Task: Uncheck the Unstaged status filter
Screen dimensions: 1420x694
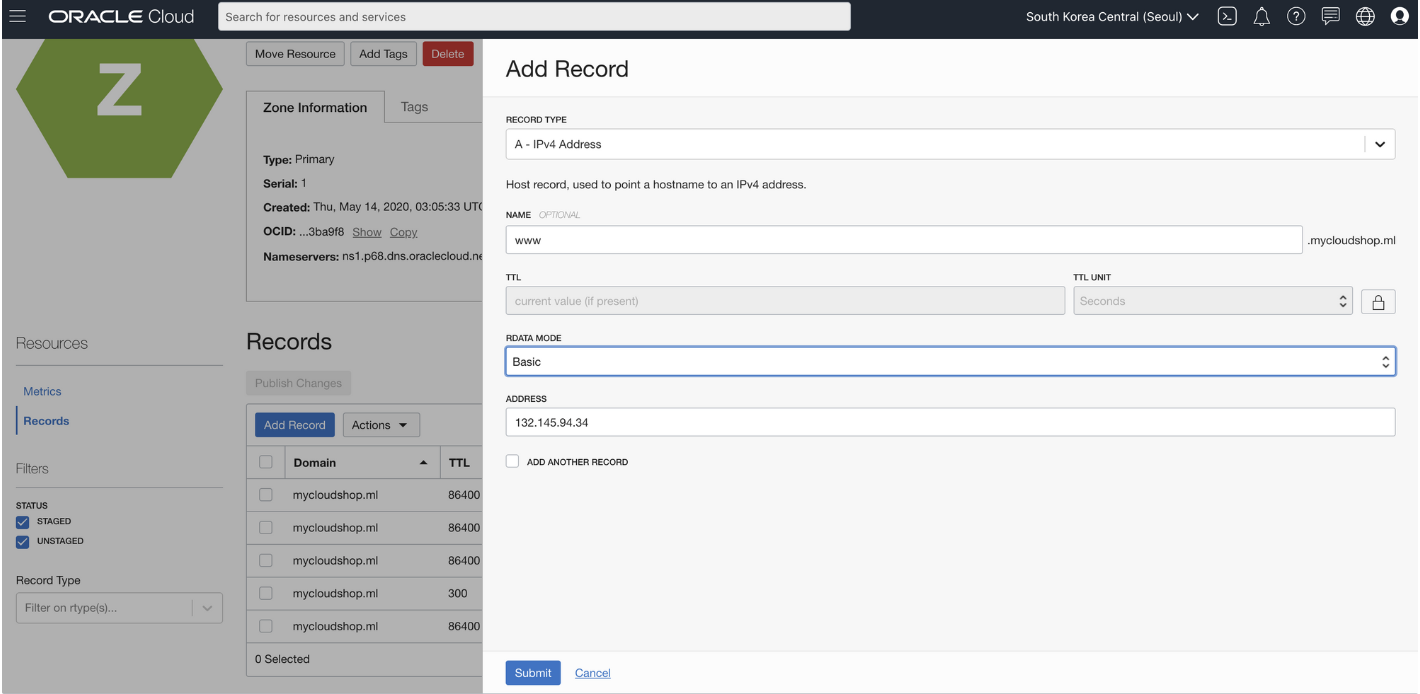Action: click(23, 542)
